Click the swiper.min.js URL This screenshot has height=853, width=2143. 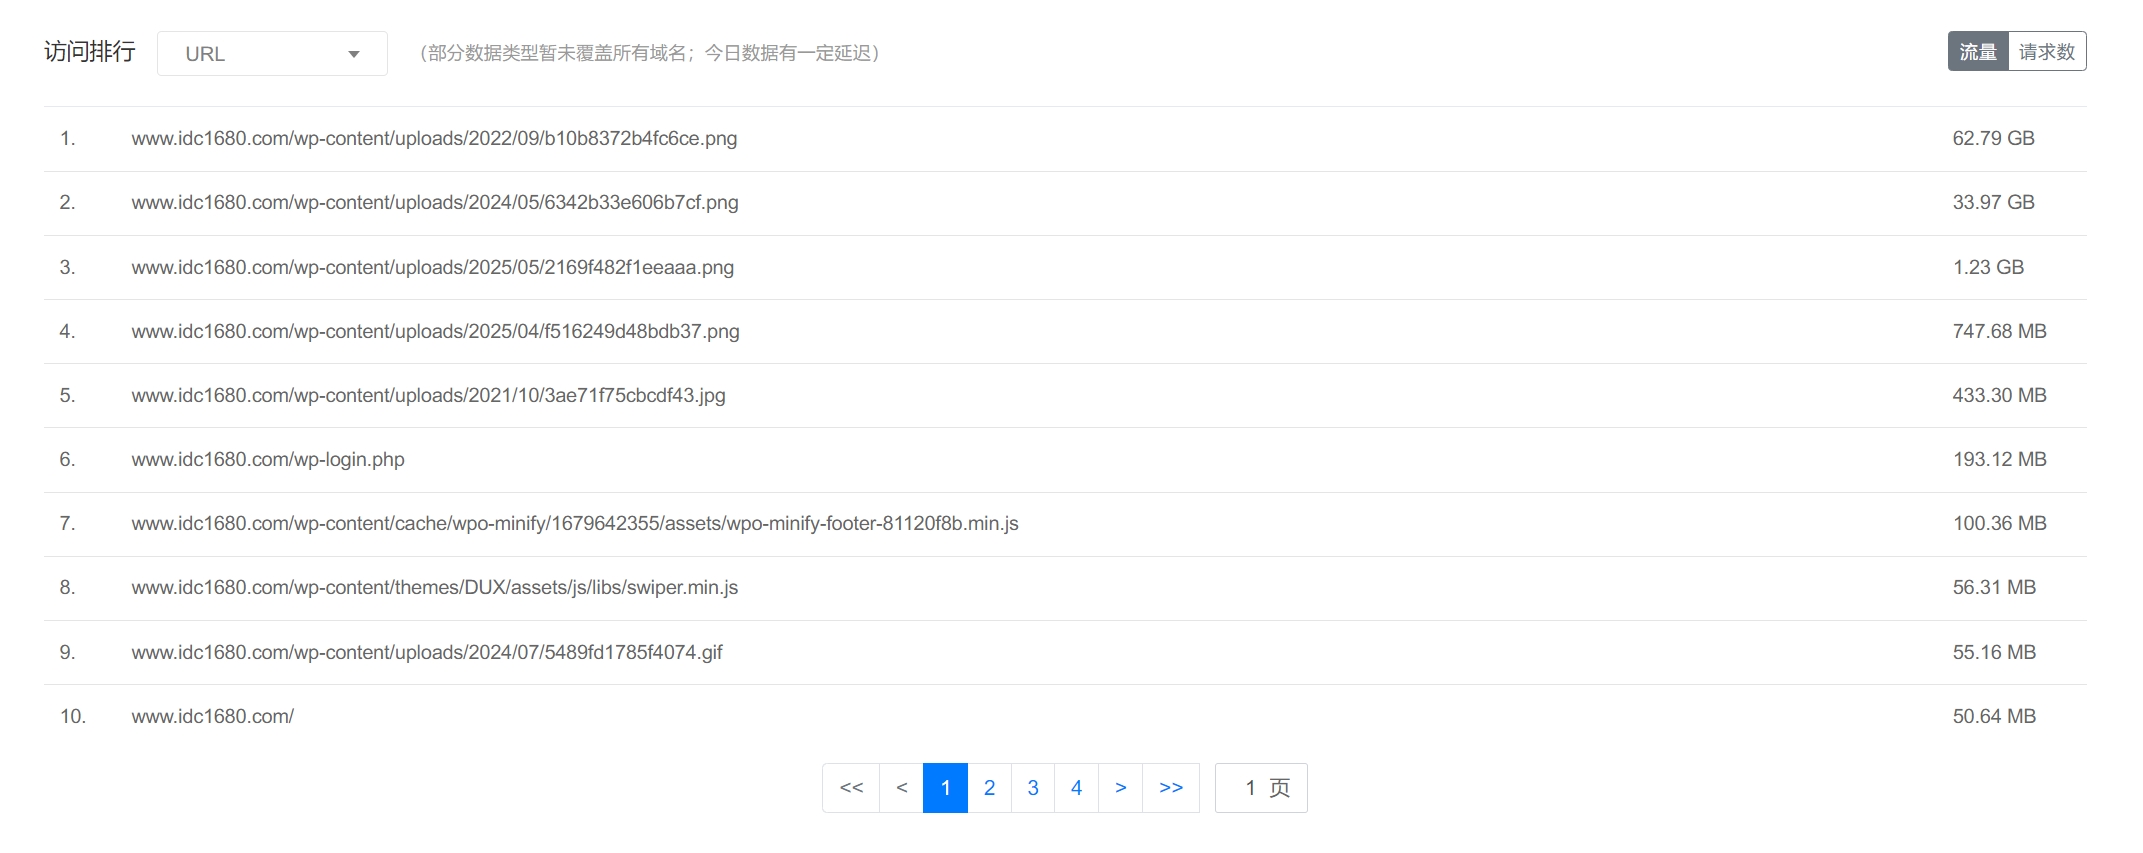[434, 588]
